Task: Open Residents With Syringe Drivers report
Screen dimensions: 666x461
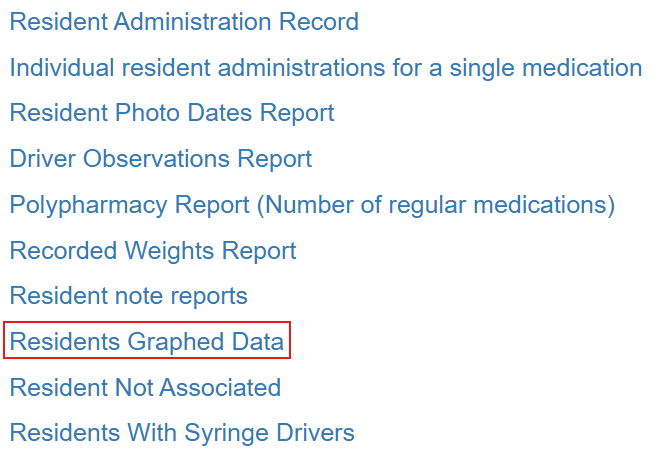Action: pyautogui.click(x=182, y=433)
